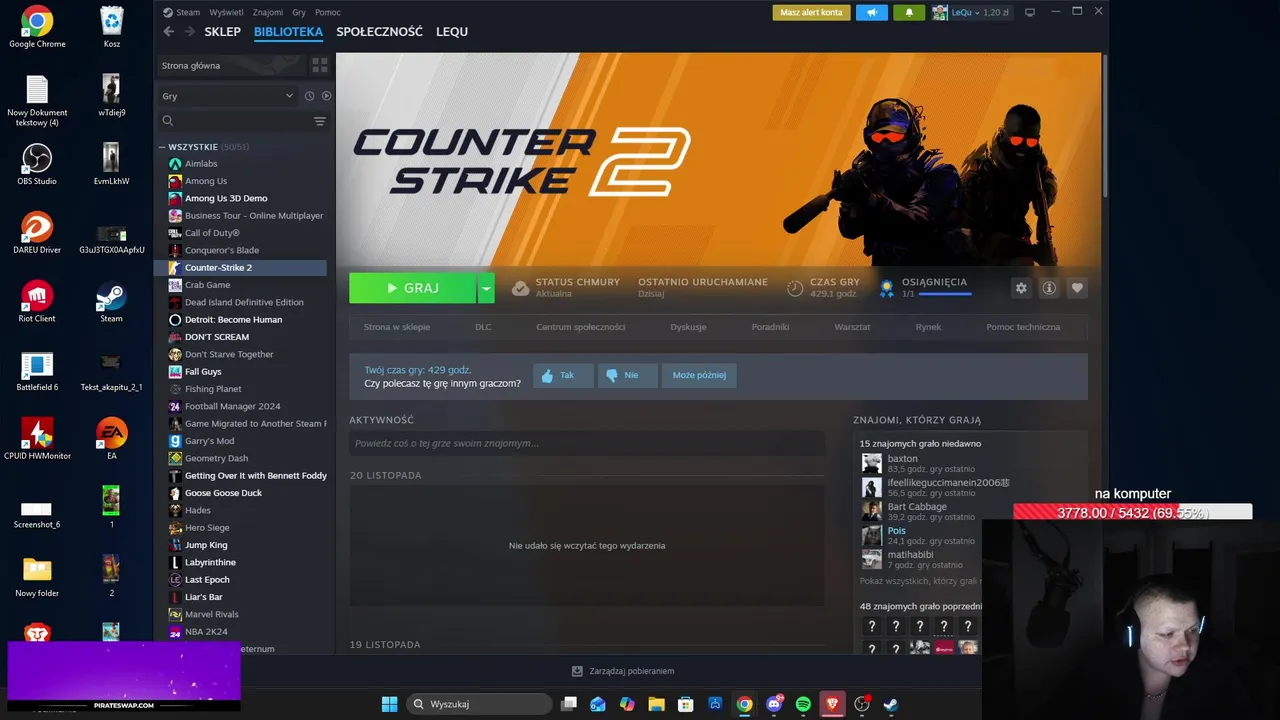Open the Gry library filter dropdown
1280x720 pixels.
(227, 96)
